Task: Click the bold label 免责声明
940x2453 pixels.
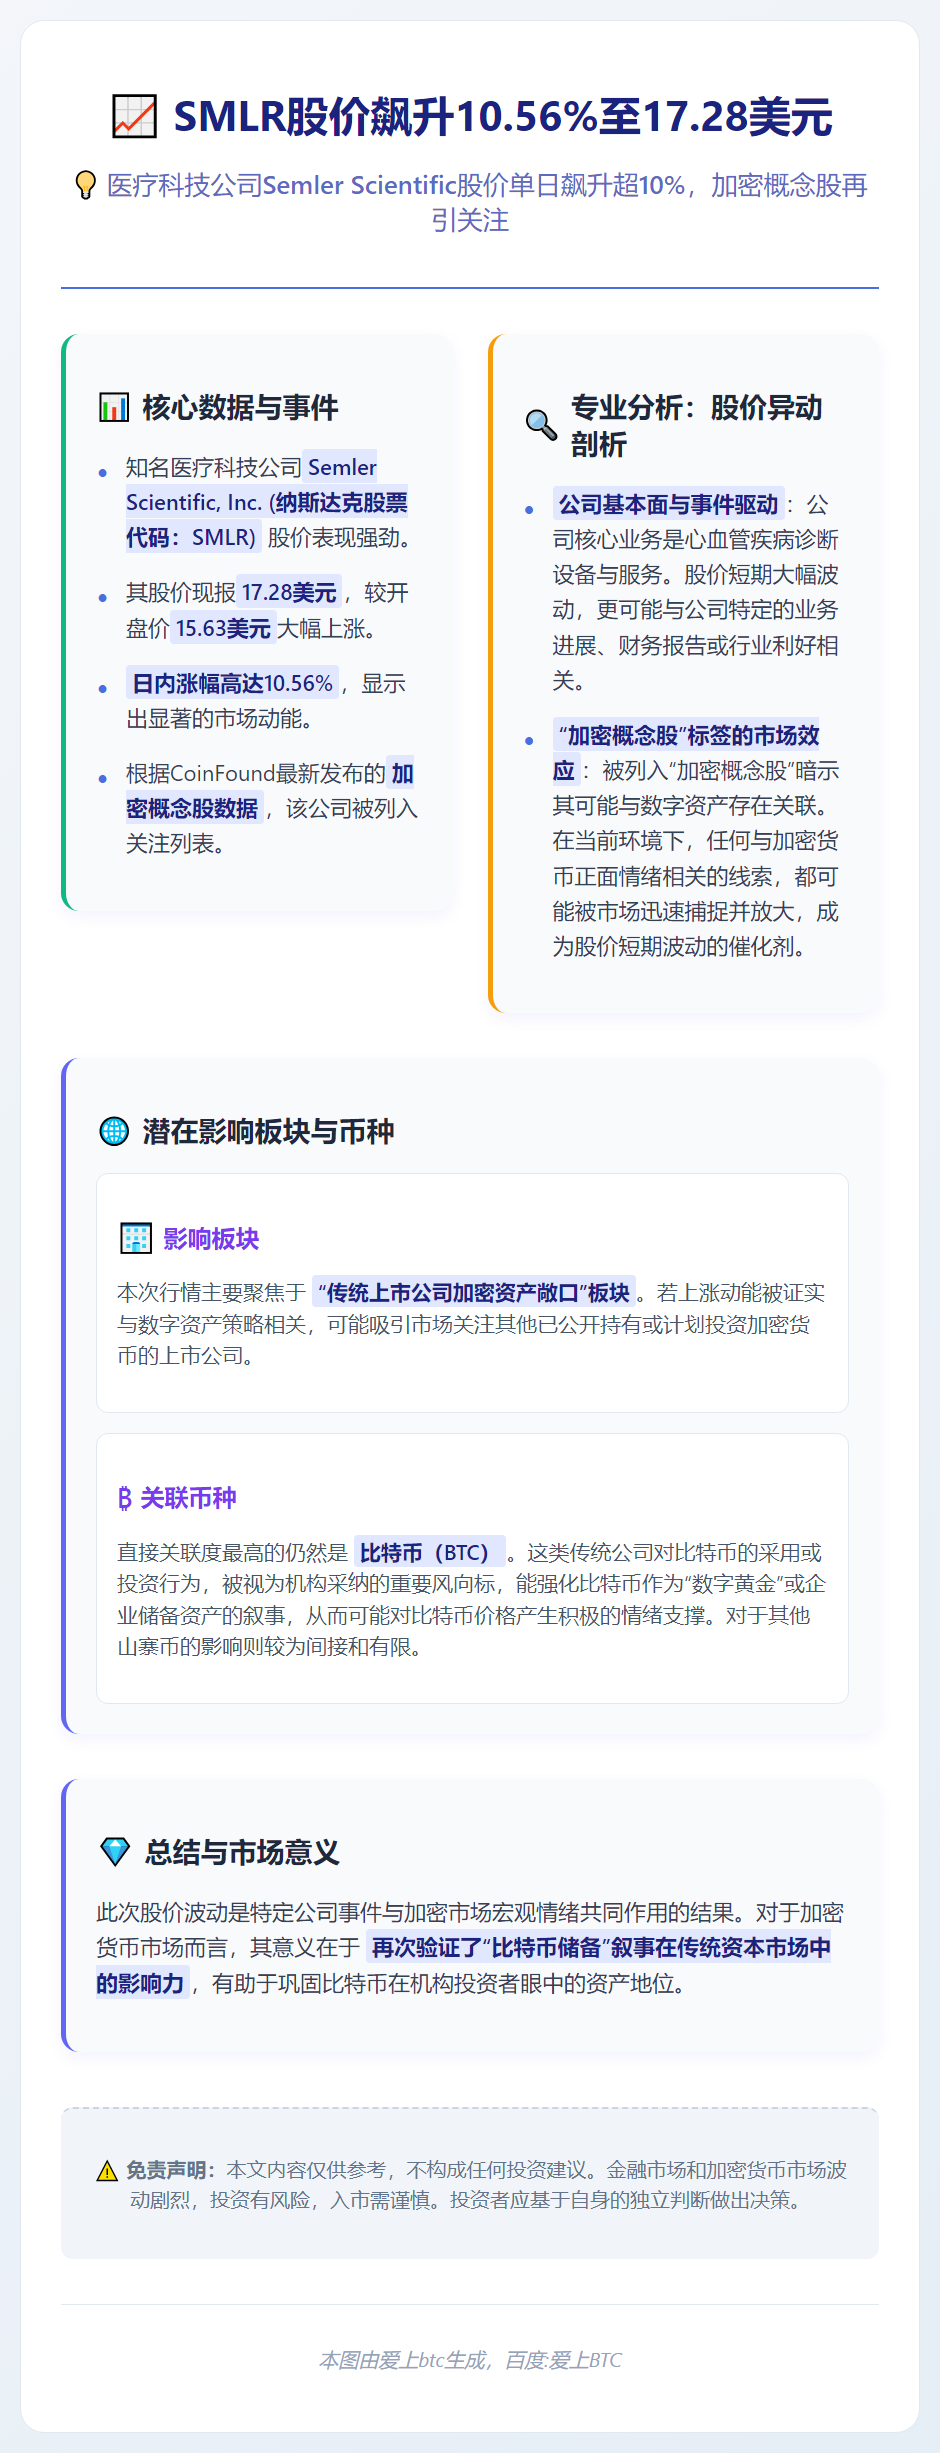Action: [170, 2171]
